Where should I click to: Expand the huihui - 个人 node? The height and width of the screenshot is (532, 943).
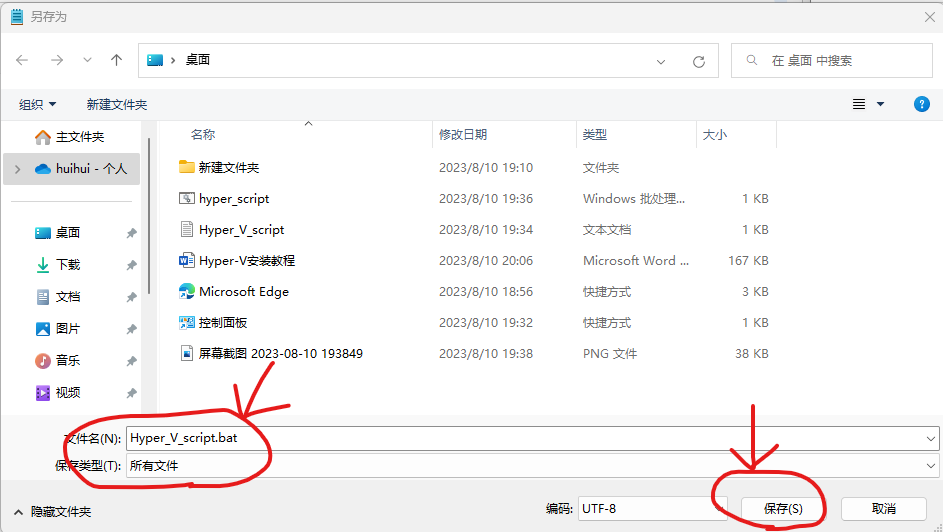17,170
